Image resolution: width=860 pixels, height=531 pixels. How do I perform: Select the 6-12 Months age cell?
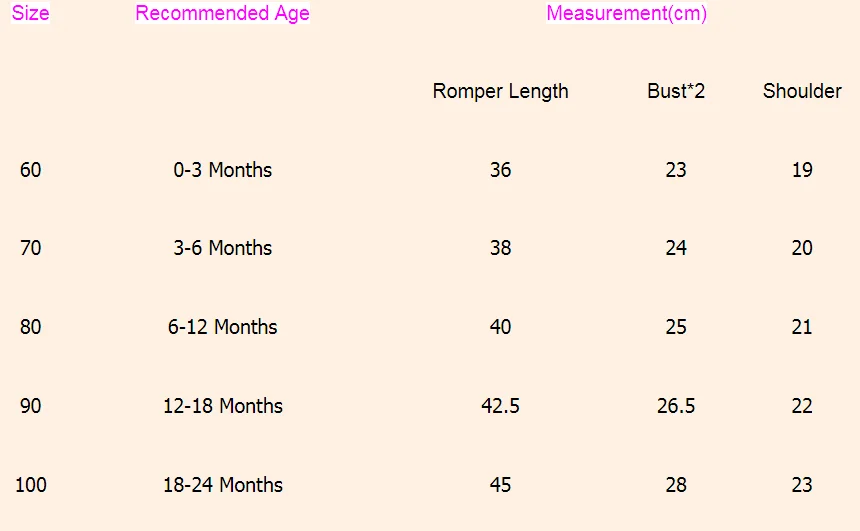click(222, 327)
